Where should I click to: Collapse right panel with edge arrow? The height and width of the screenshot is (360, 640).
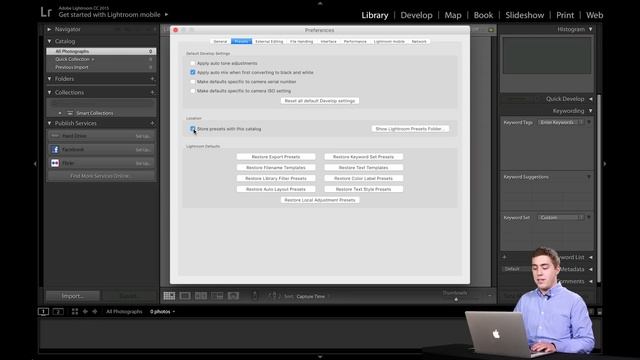(604, 164)
